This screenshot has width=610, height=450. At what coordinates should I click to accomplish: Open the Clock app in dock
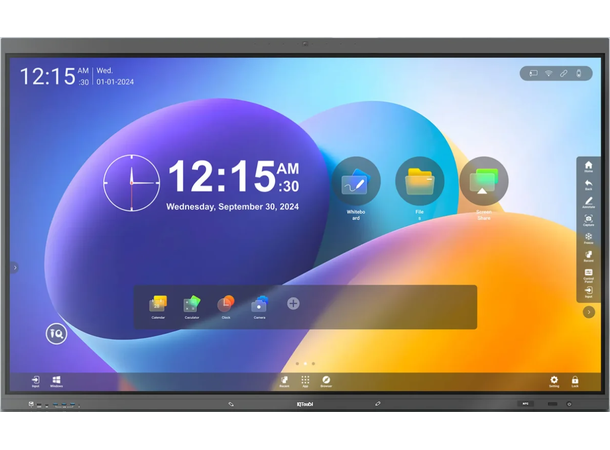click(x=226, y=307)
